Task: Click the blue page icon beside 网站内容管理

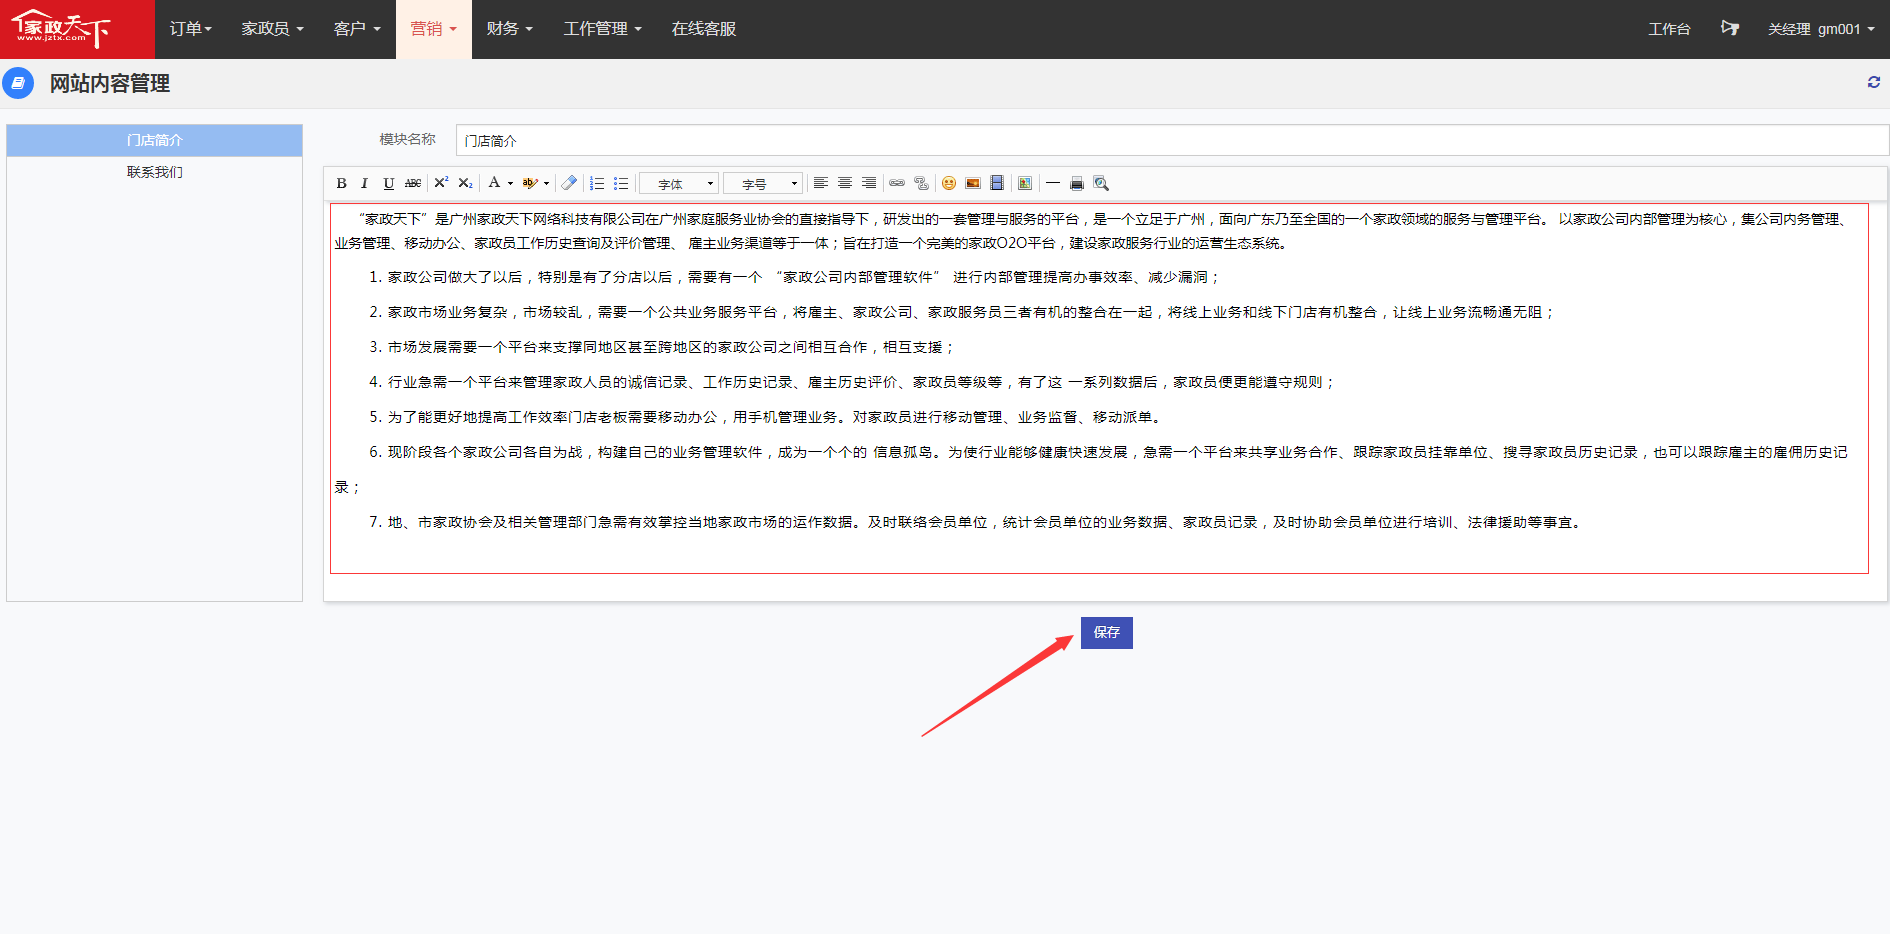Action: (18, 83)
